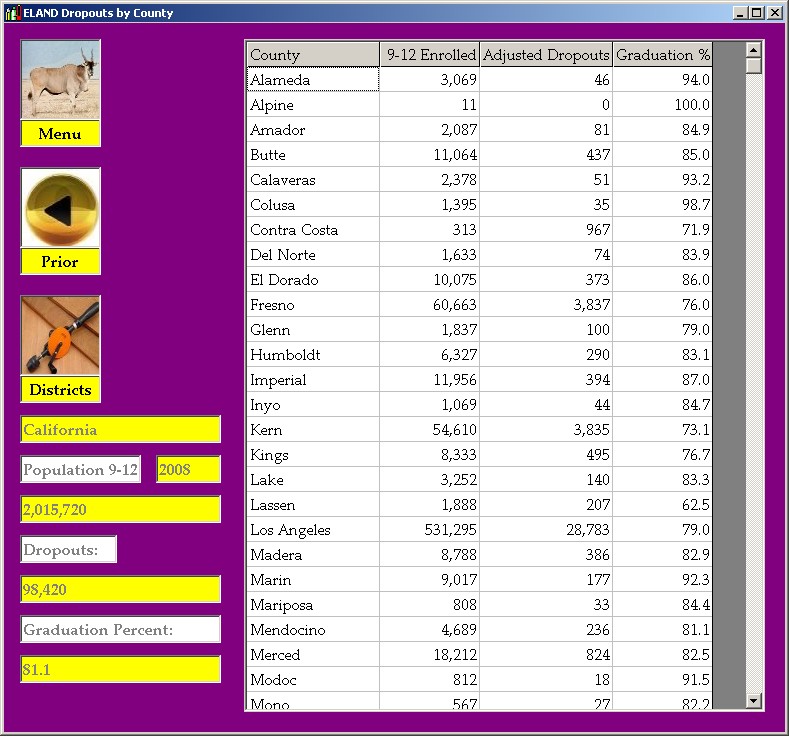789x736 pixels.
Task: Click the Adjusted Dropouts column header
Action: pos(545,55)
